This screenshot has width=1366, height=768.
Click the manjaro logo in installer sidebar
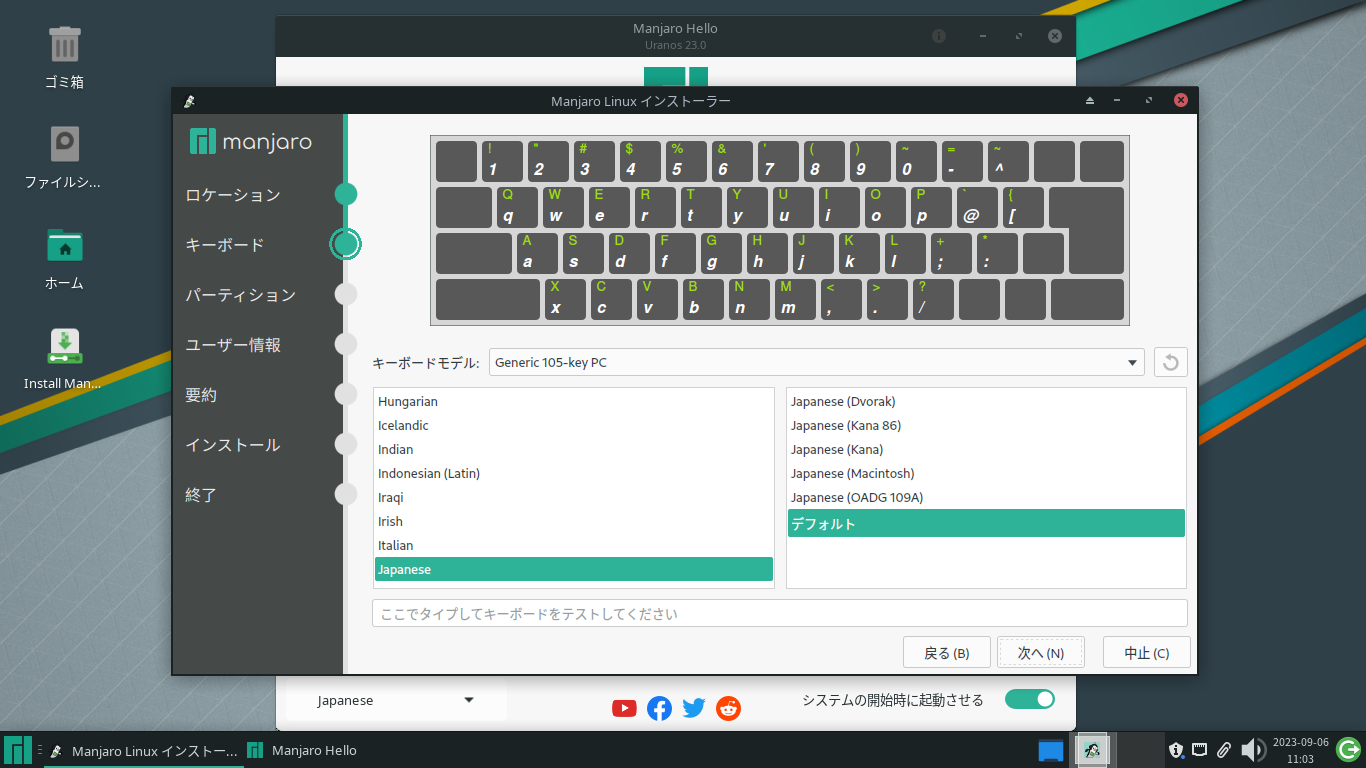click(250, 142)
